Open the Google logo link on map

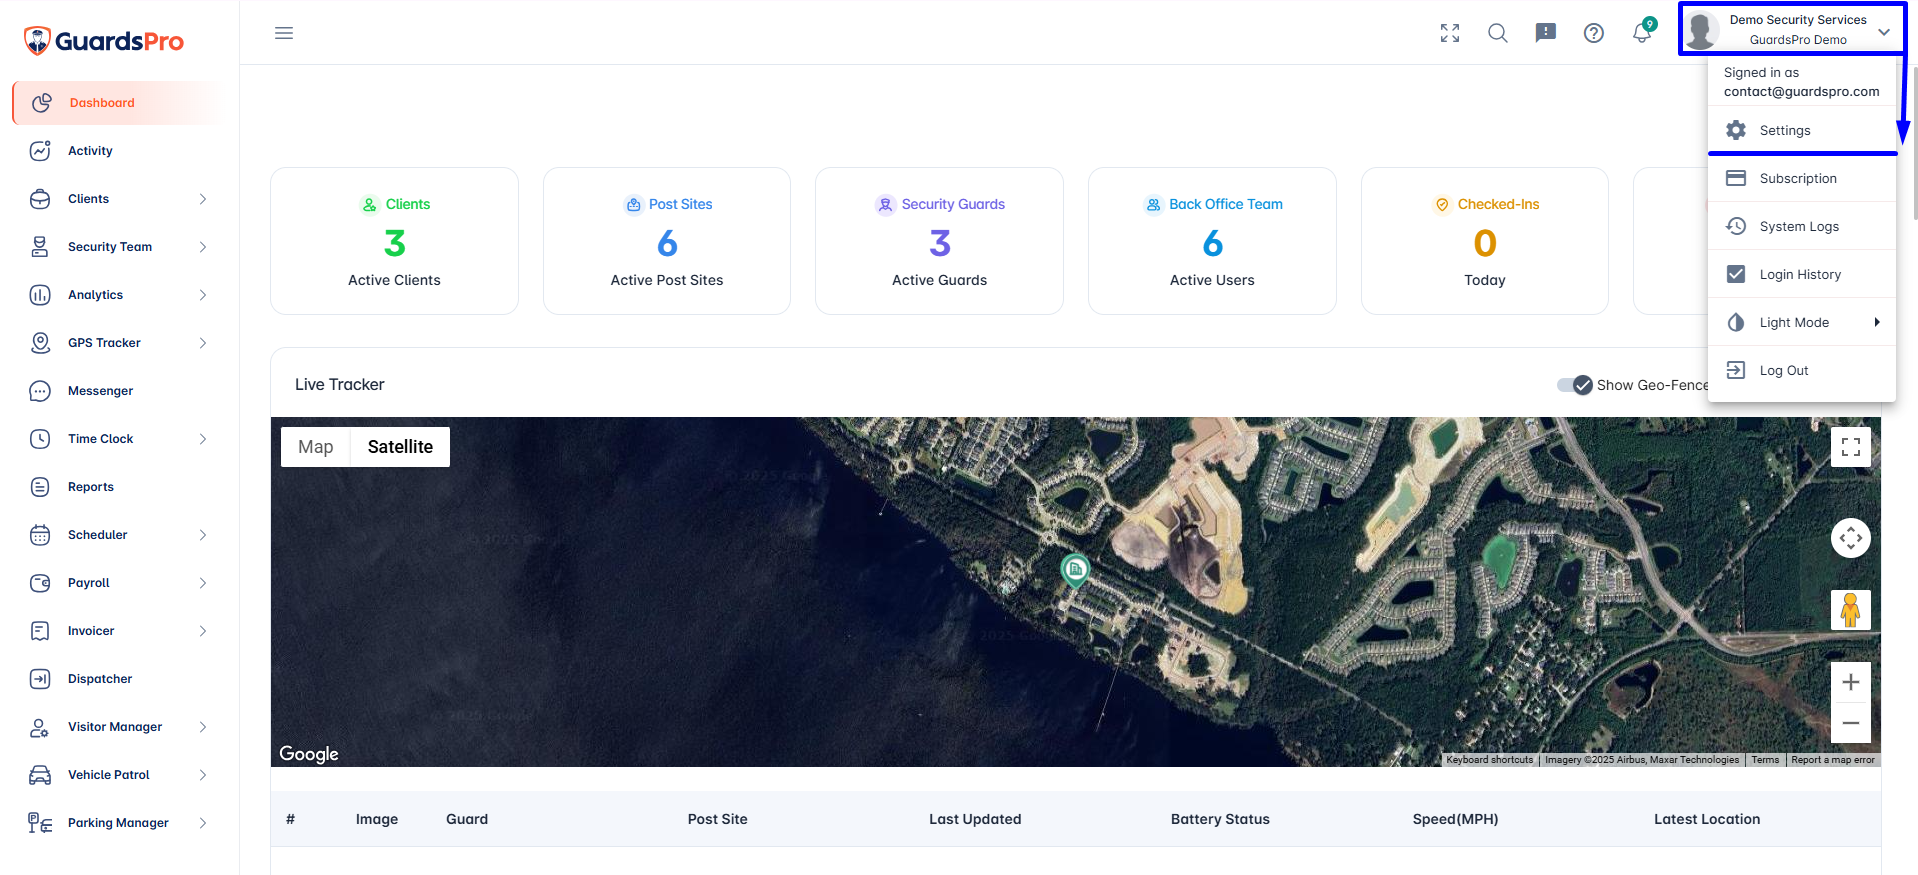click(x=309, y=754)
